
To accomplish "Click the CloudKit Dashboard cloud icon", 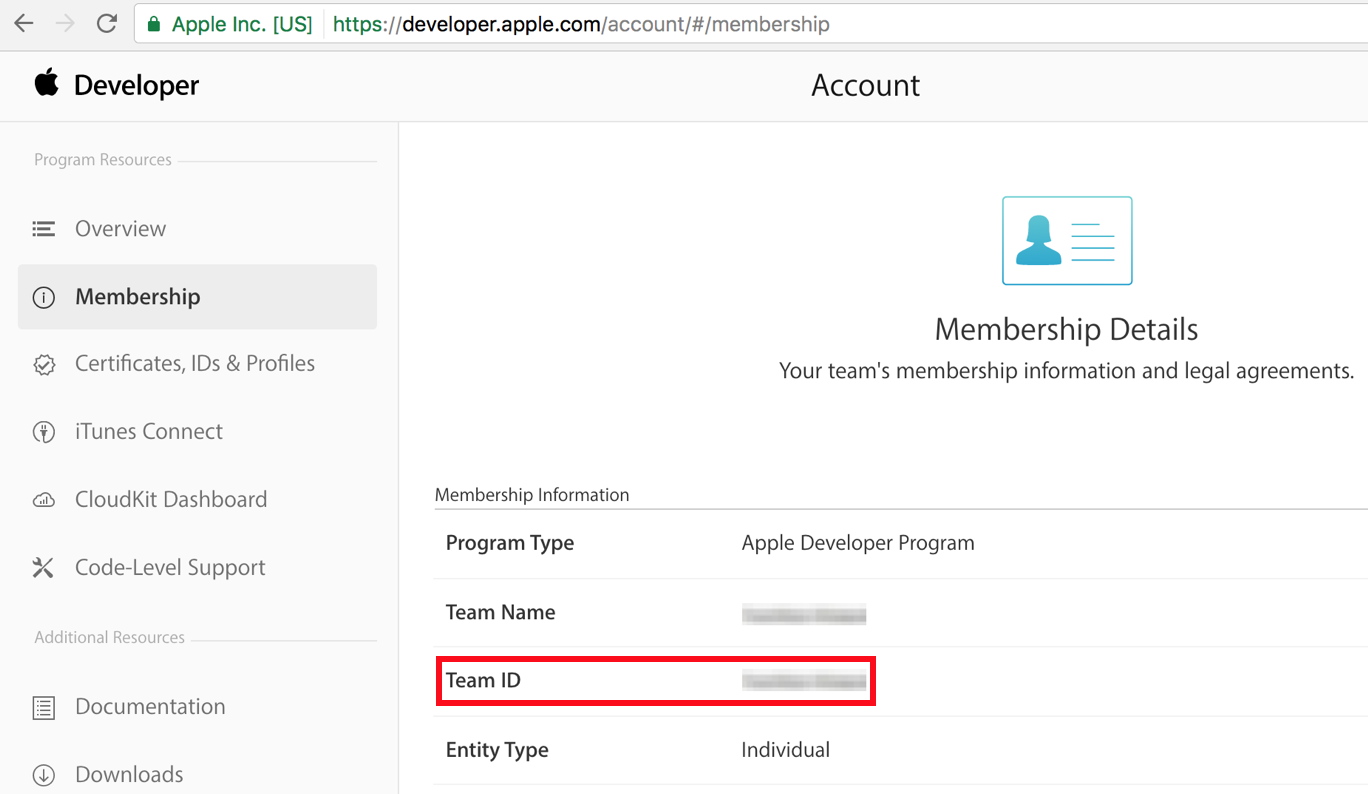I will click(x=43, y=500).
